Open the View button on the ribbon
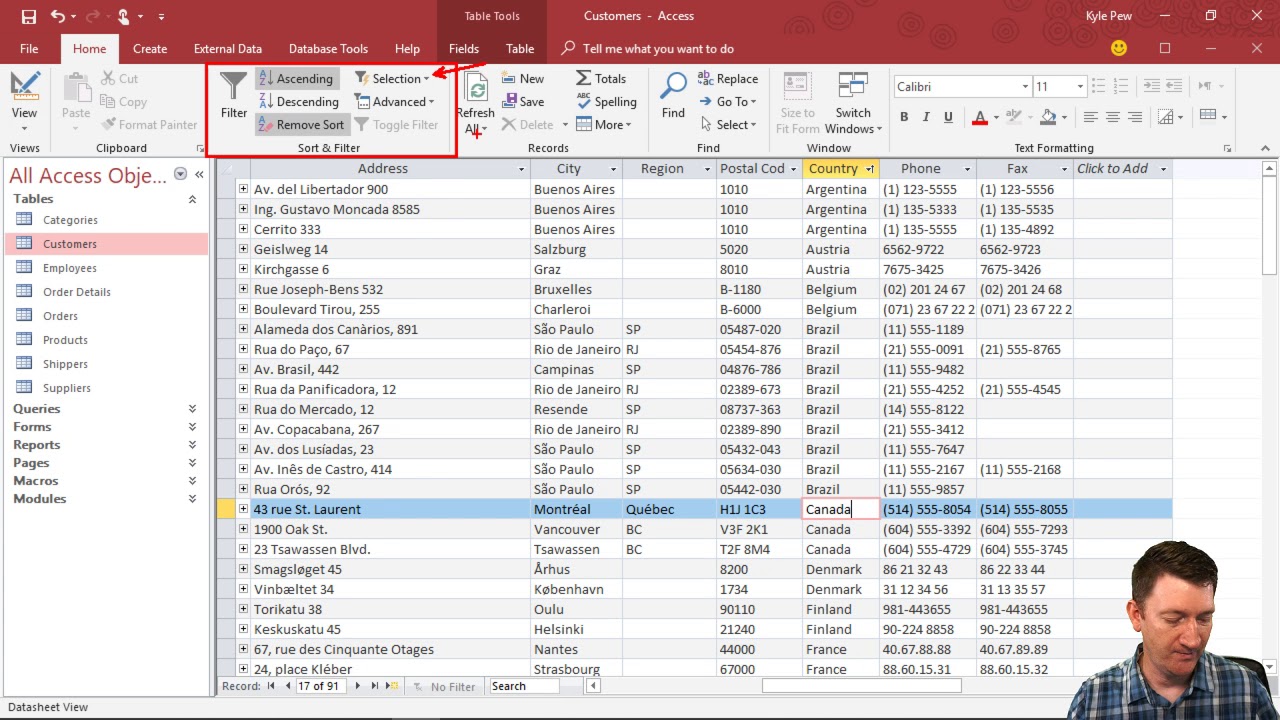This screenshot has height=720, width=1280. [25, 100]
